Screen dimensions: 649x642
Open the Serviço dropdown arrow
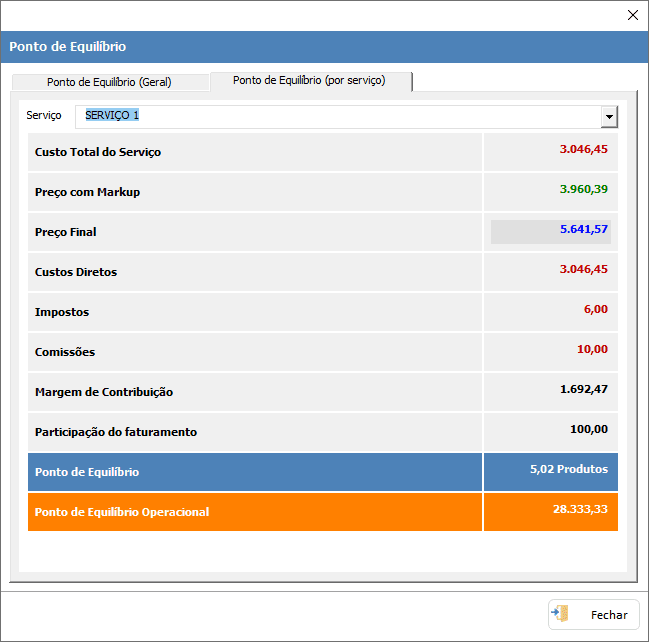(x=609, y=117)
